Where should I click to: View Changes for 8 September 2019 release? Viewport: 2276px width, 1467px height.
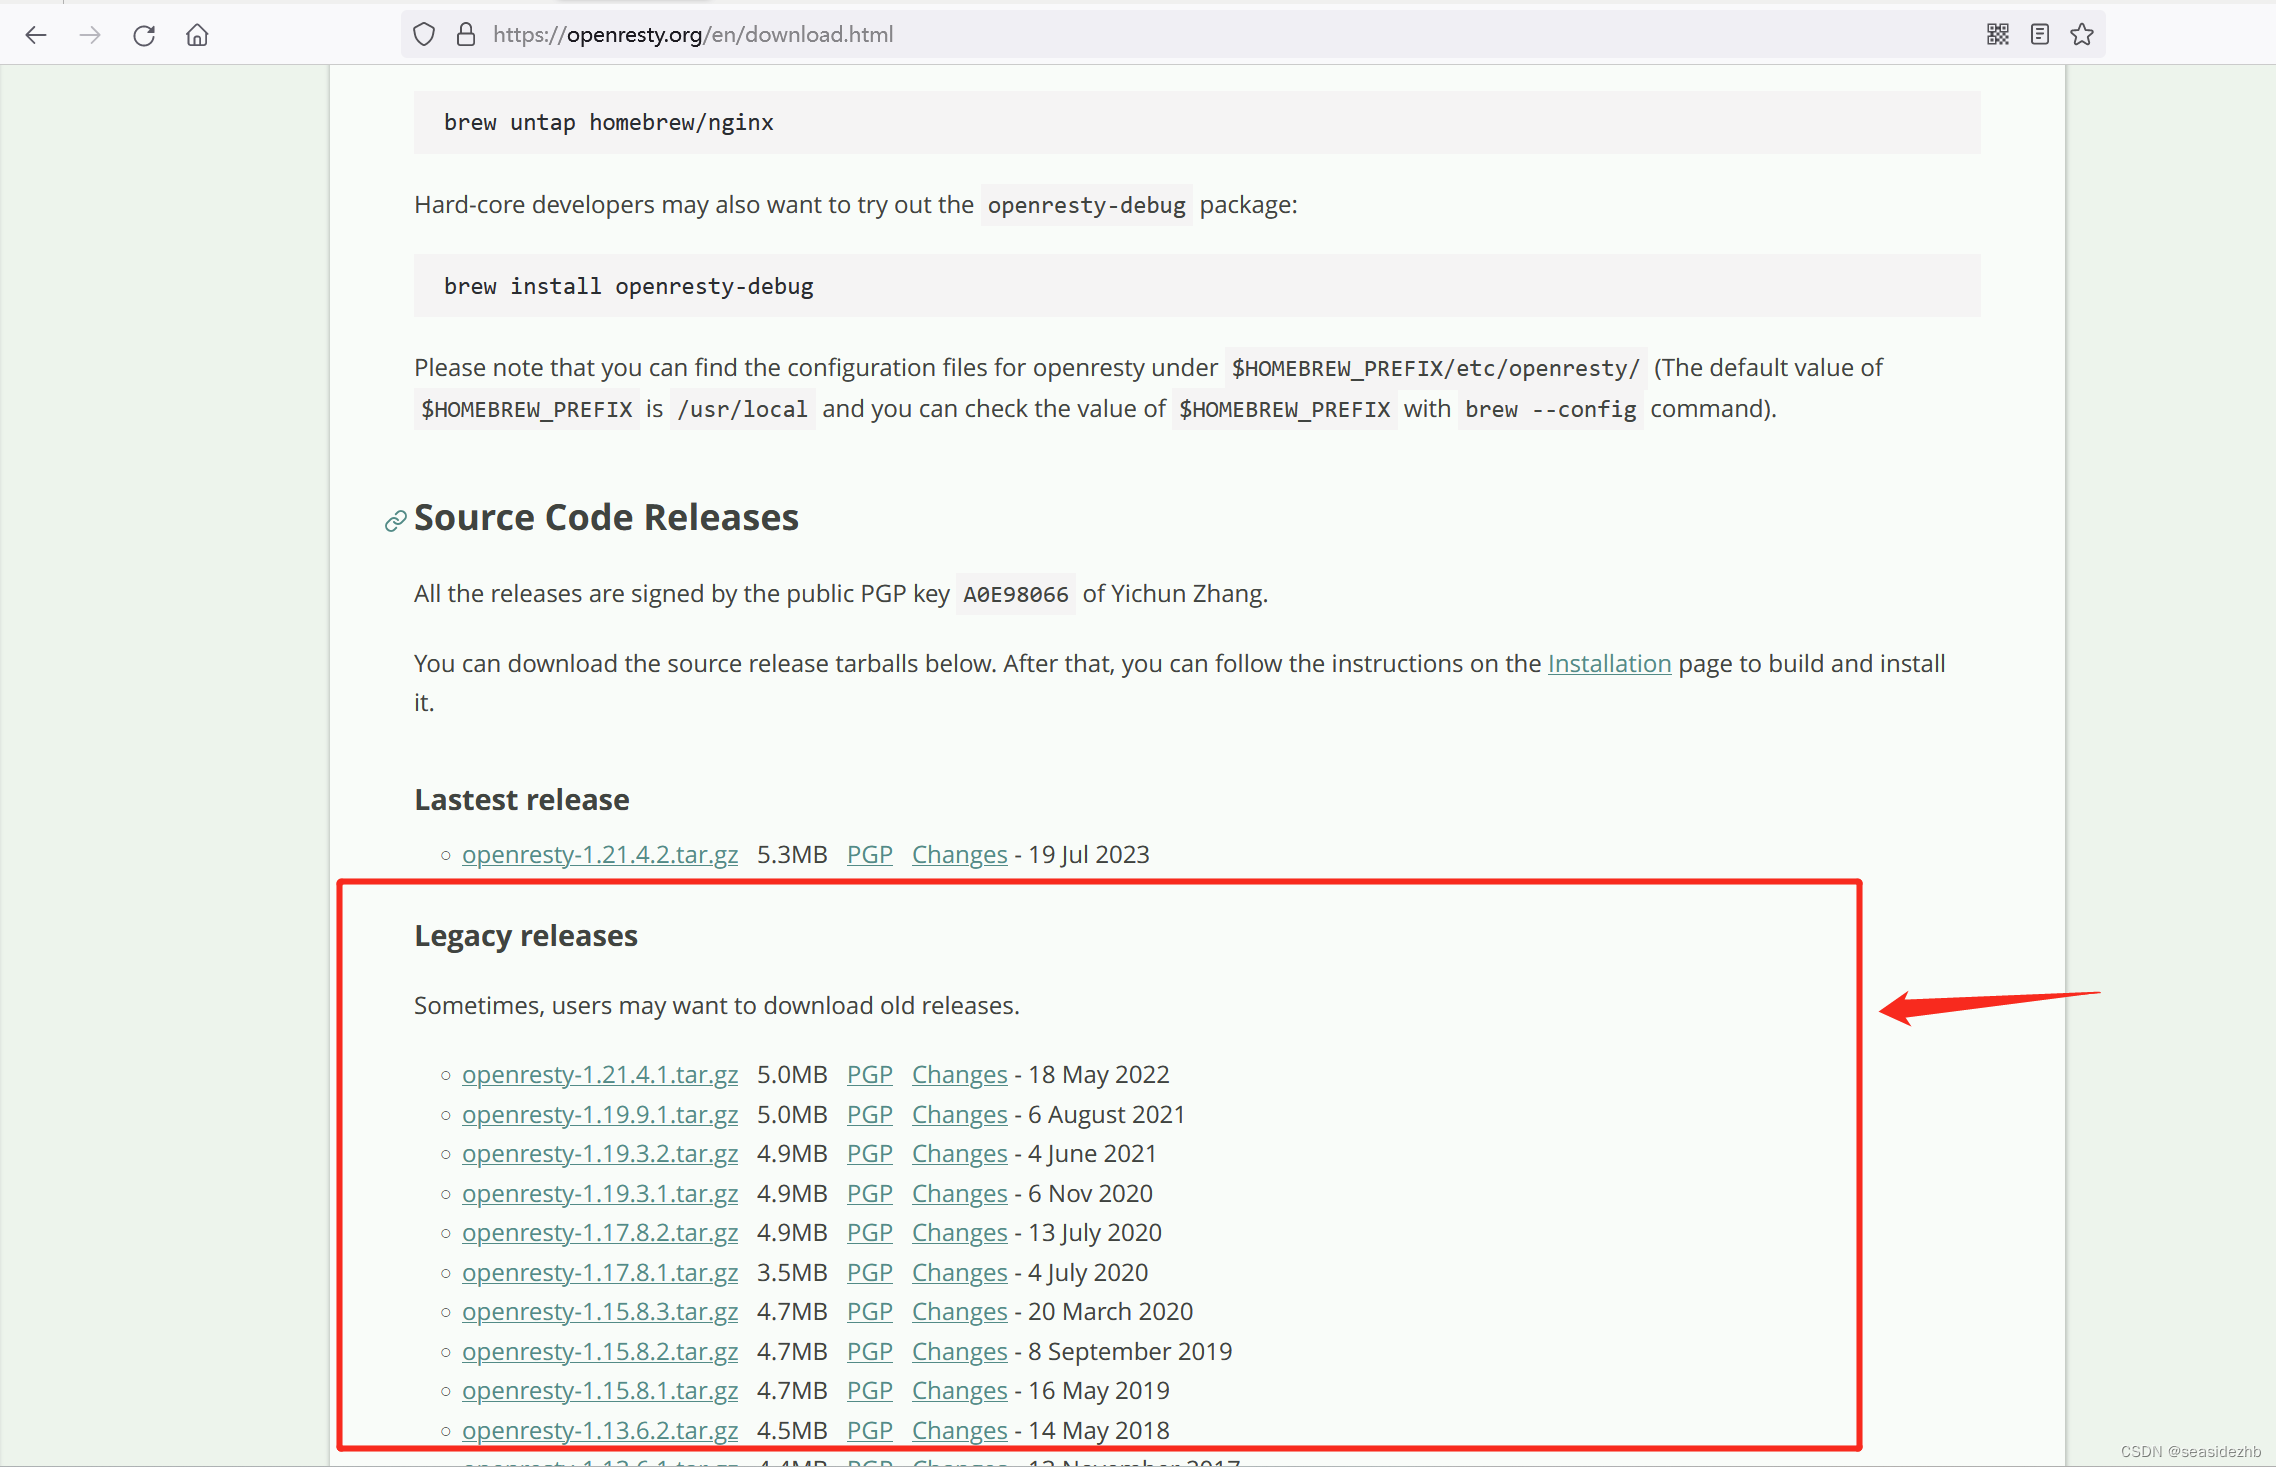click(960, 1352)
